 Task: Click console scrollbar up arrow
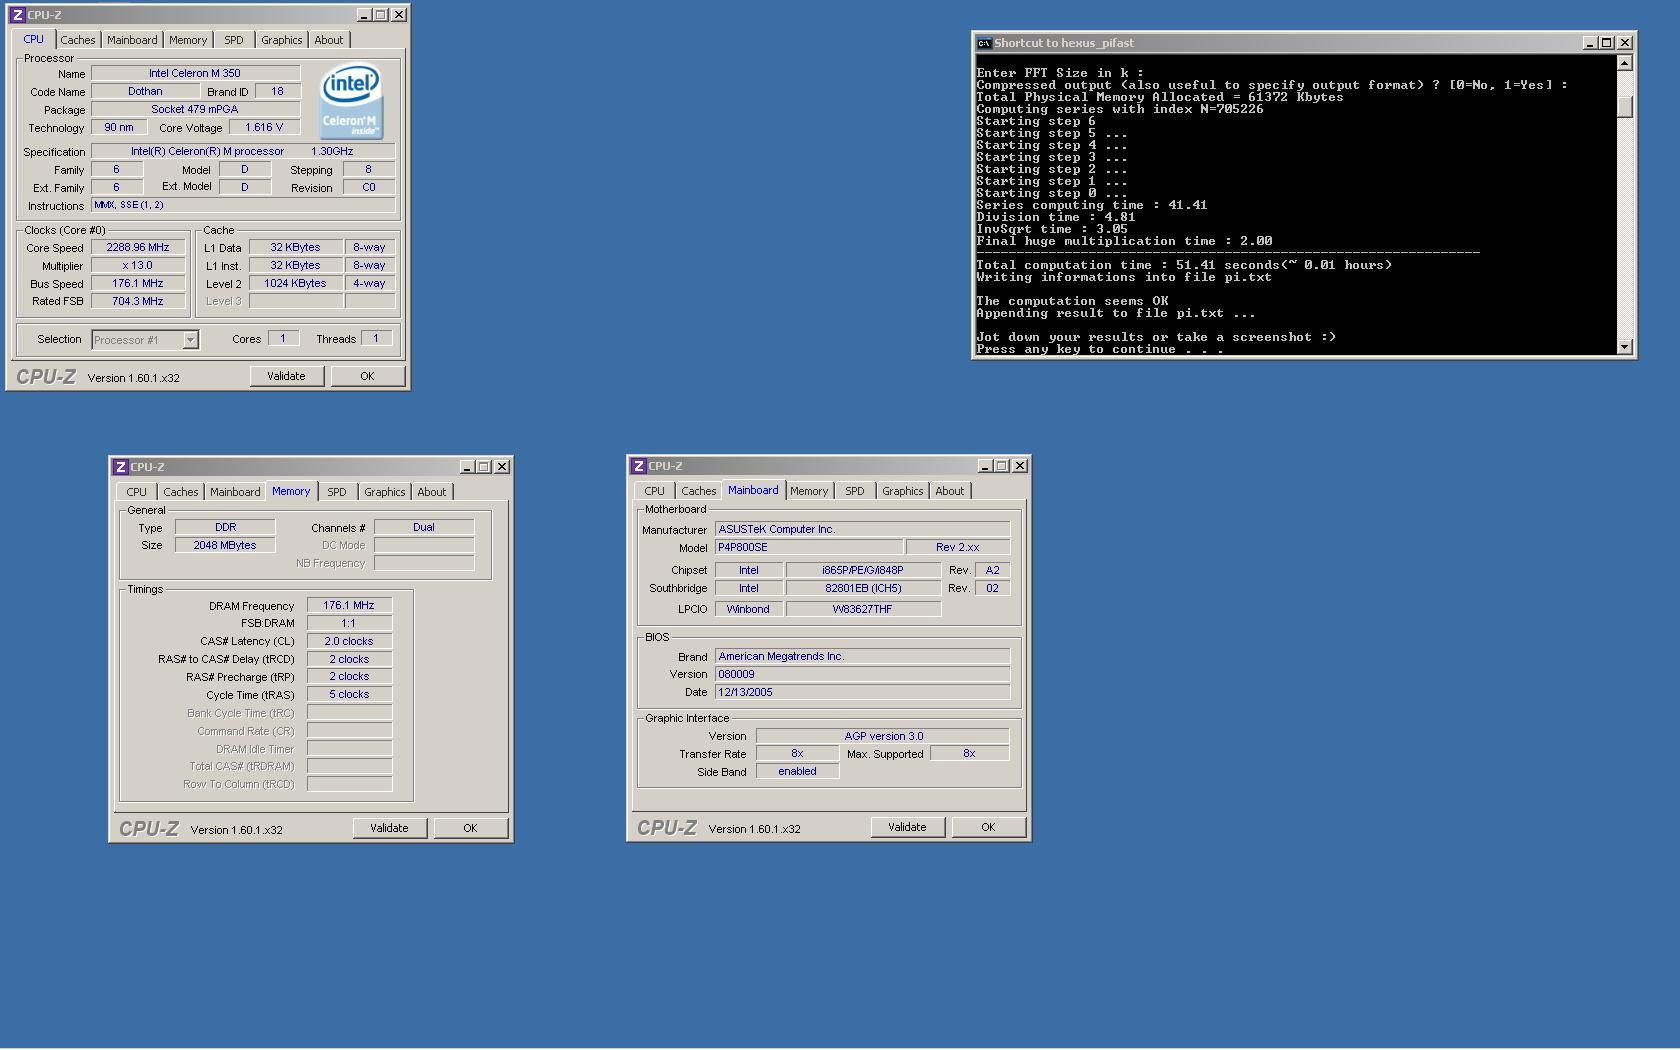[1625, 63]
